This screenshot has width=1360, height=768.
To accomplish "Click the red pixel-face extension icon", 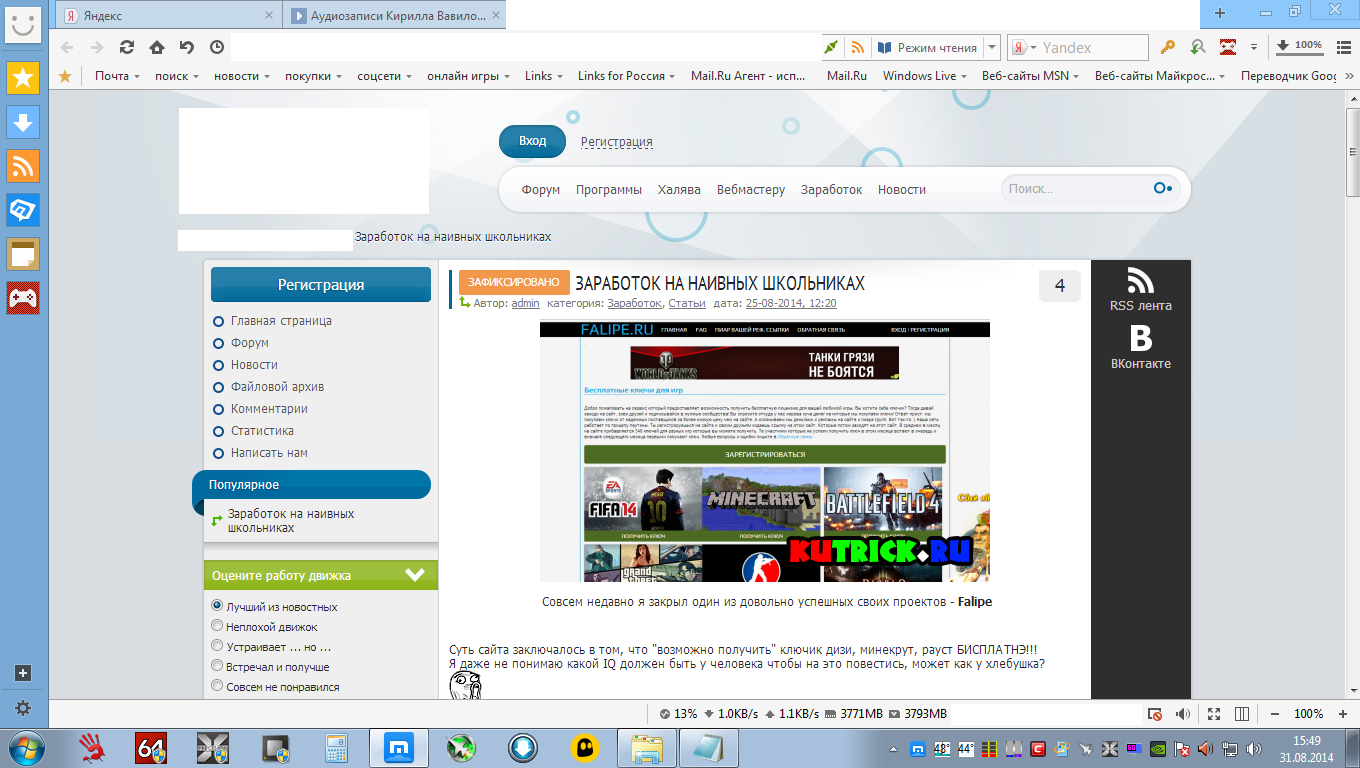I will pos(1227,47).
